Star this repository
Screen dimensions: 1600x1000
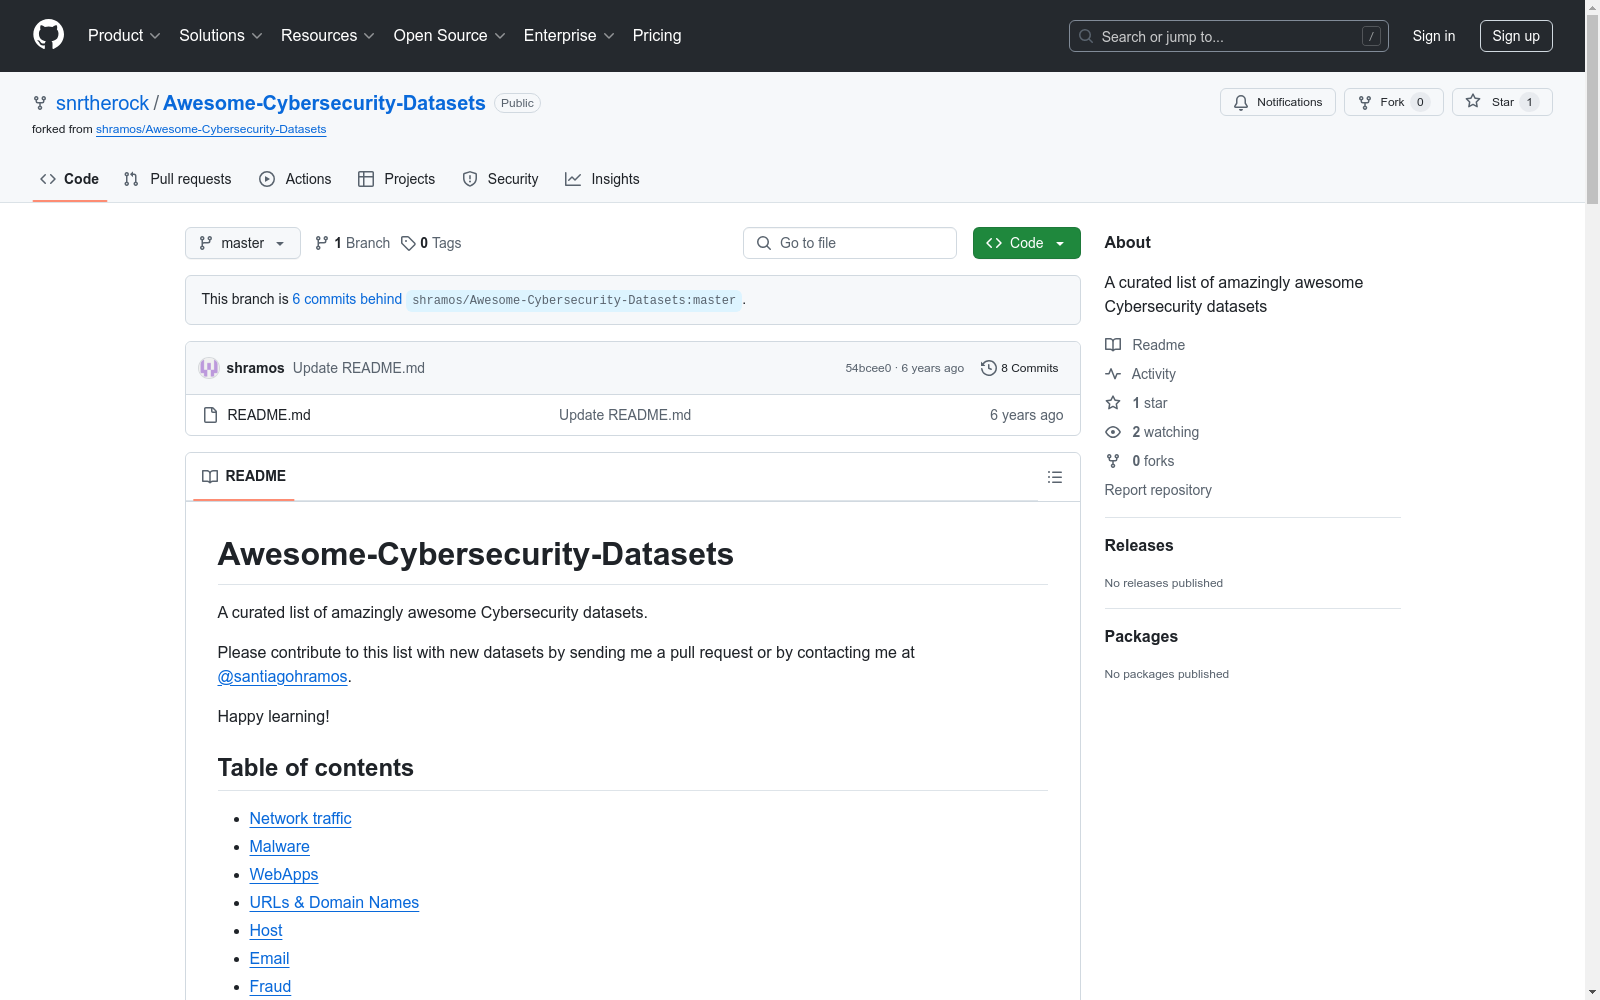pyautogui.click(x=1502, y=102)
